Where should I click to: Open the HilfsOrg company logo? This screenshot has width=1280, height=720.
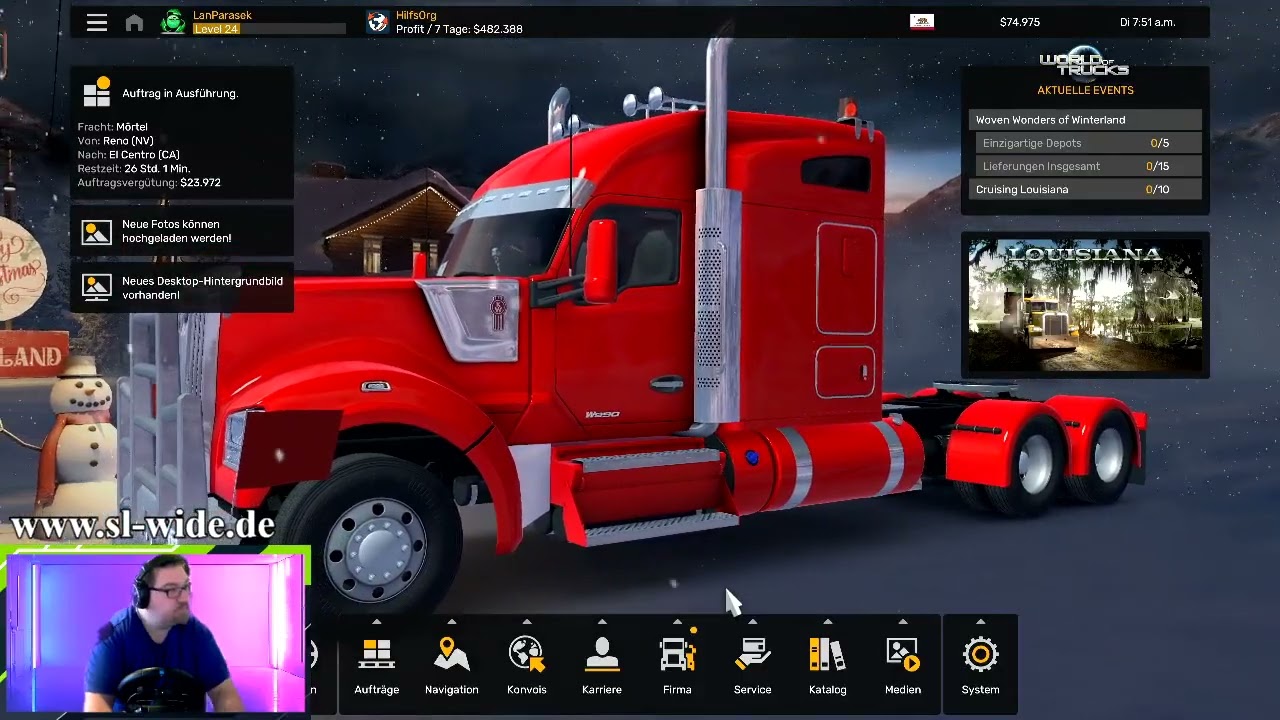[378, 22]
